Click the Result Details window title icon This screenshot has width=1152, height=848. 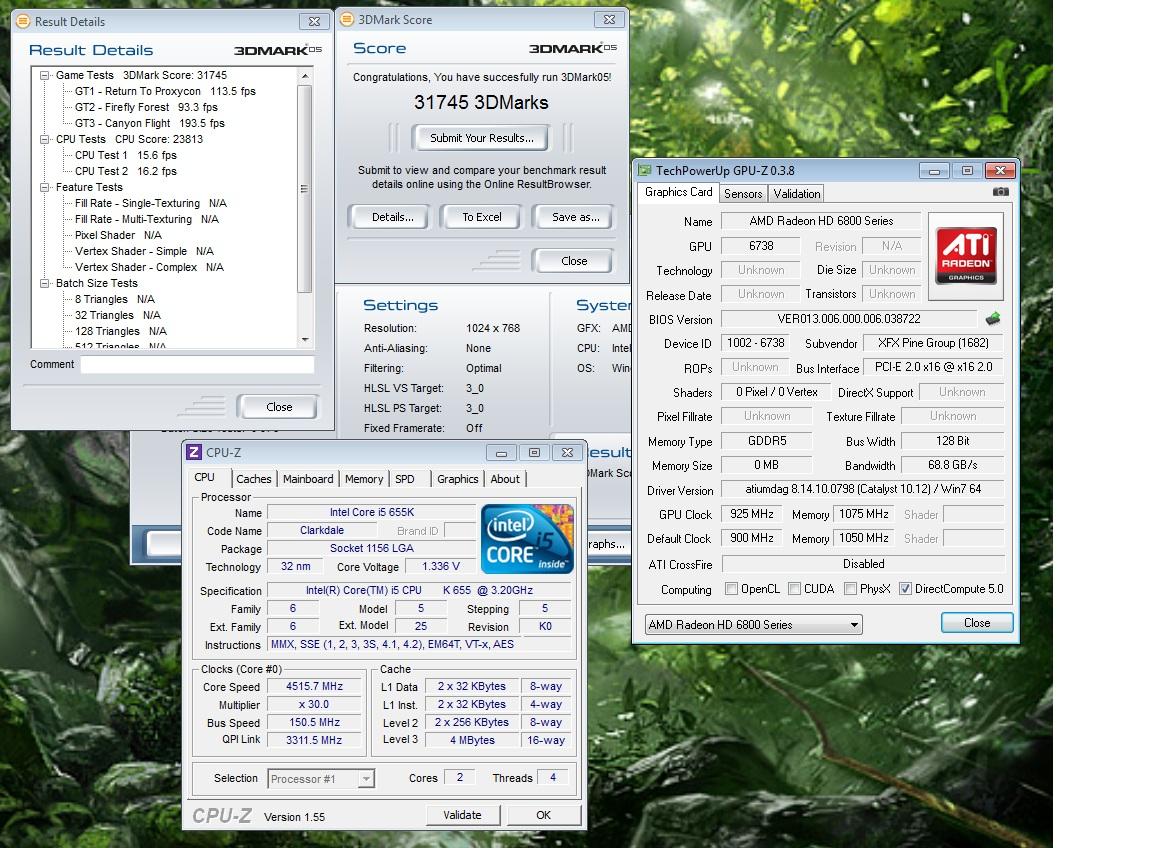pyautogui.click(x=24, y=21)
